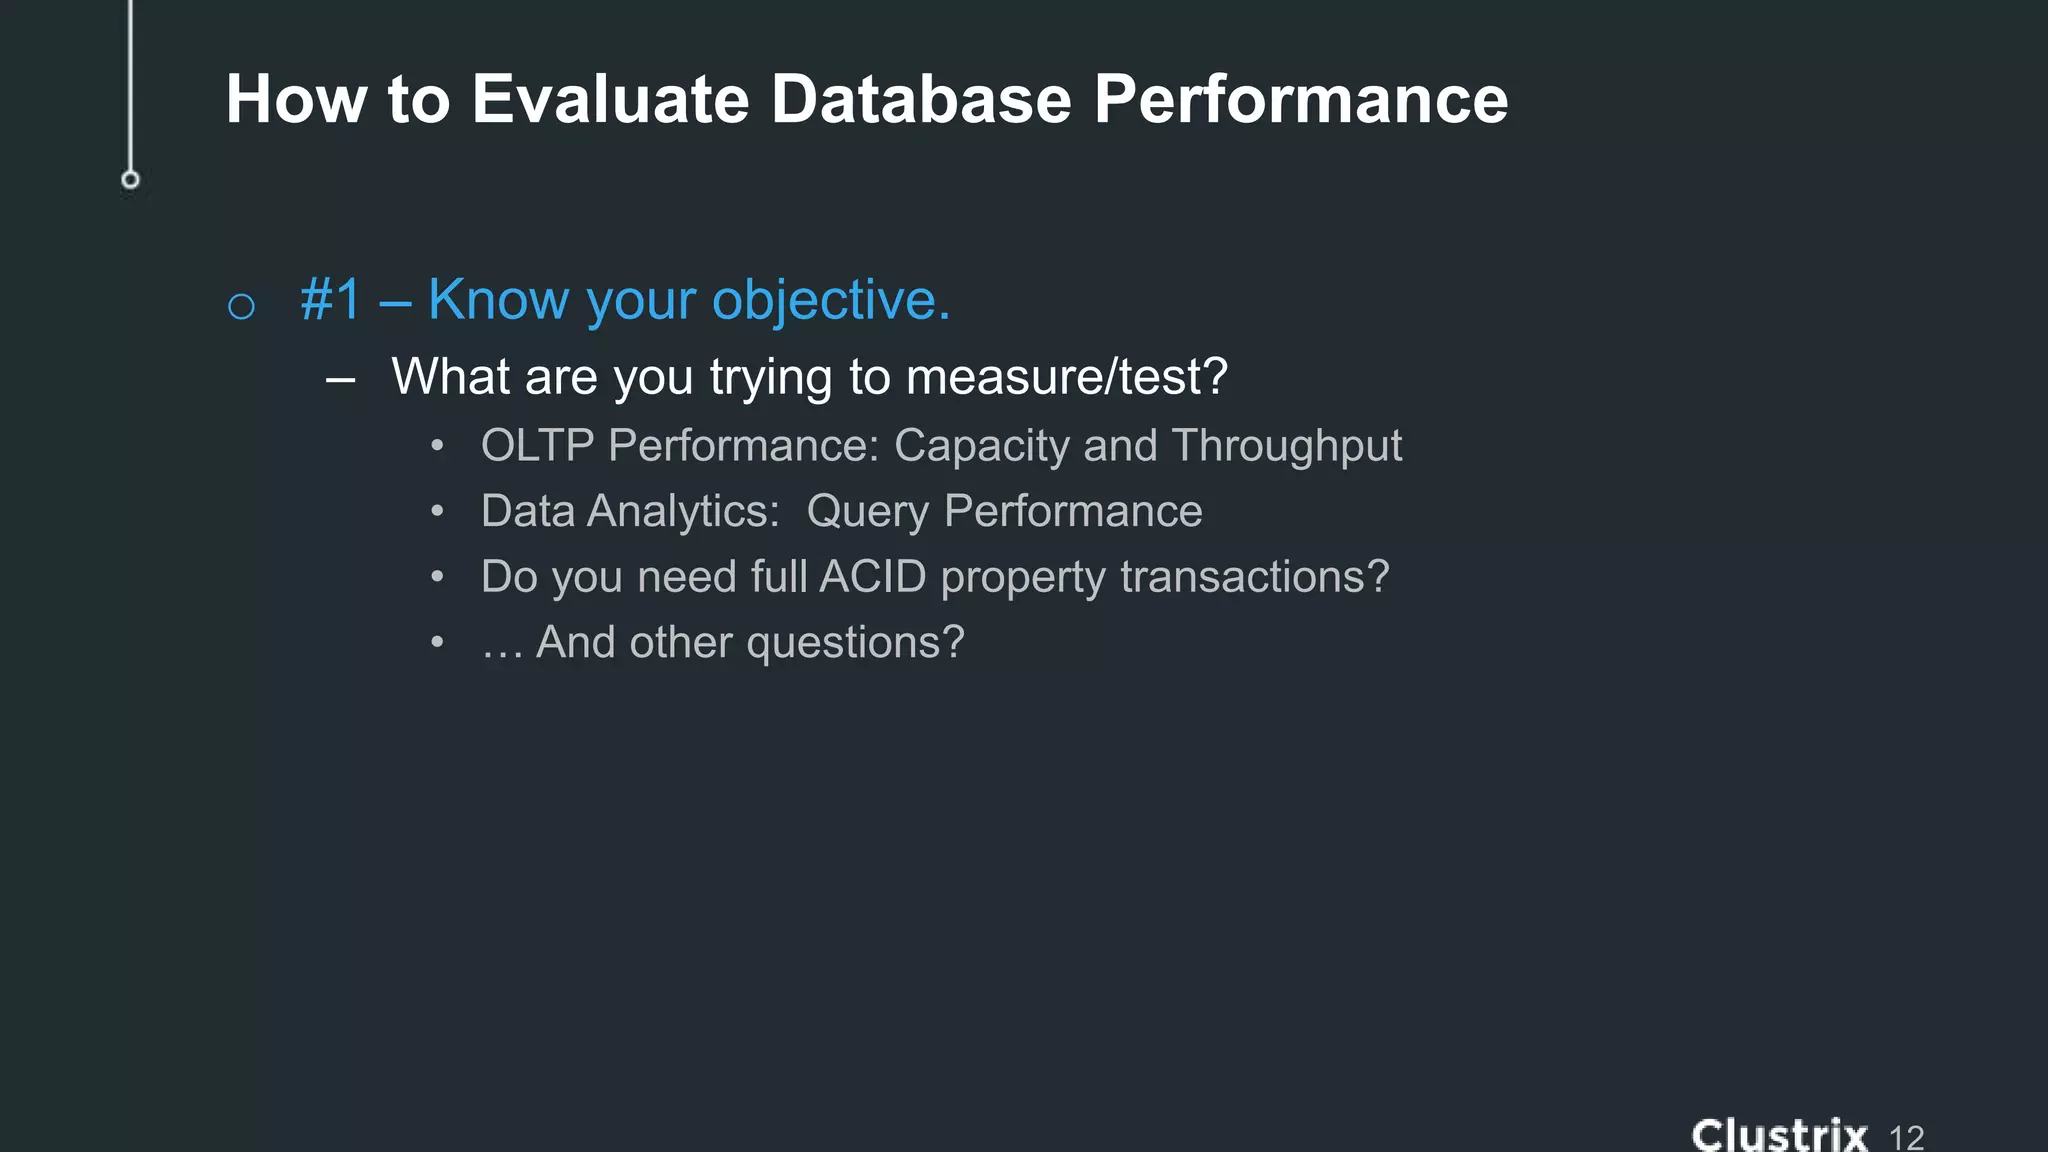Click the bullet dot beside ACID property line
This screenshot has width=2048, height=1152.
pyautogui.click(x=437, y=577)
